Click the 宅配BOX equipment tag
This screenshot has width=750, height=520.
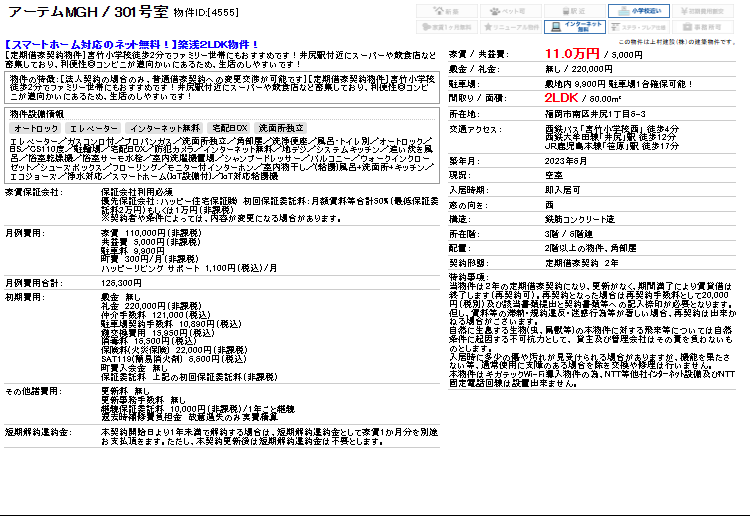[229, 129]
